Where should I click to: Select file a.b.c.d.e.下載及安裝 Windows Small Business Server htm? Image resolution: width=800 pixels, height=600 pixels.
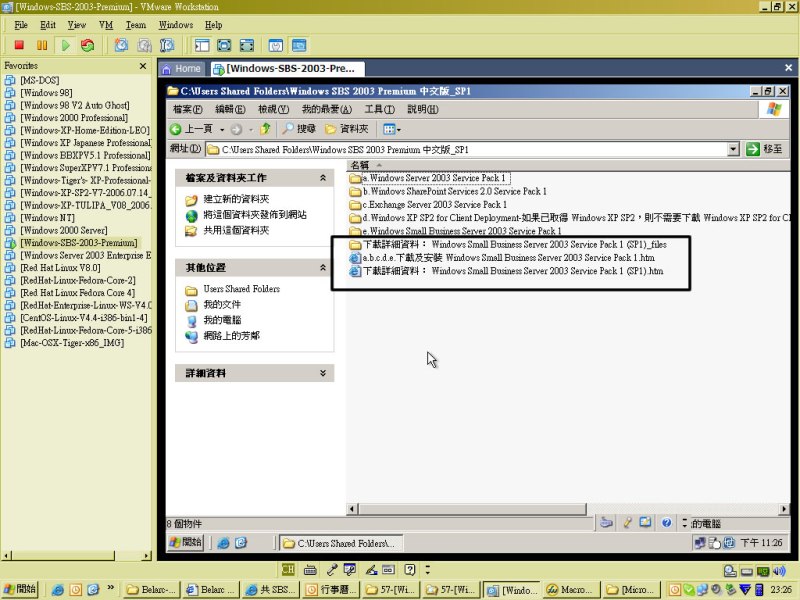tap(502, 258)
